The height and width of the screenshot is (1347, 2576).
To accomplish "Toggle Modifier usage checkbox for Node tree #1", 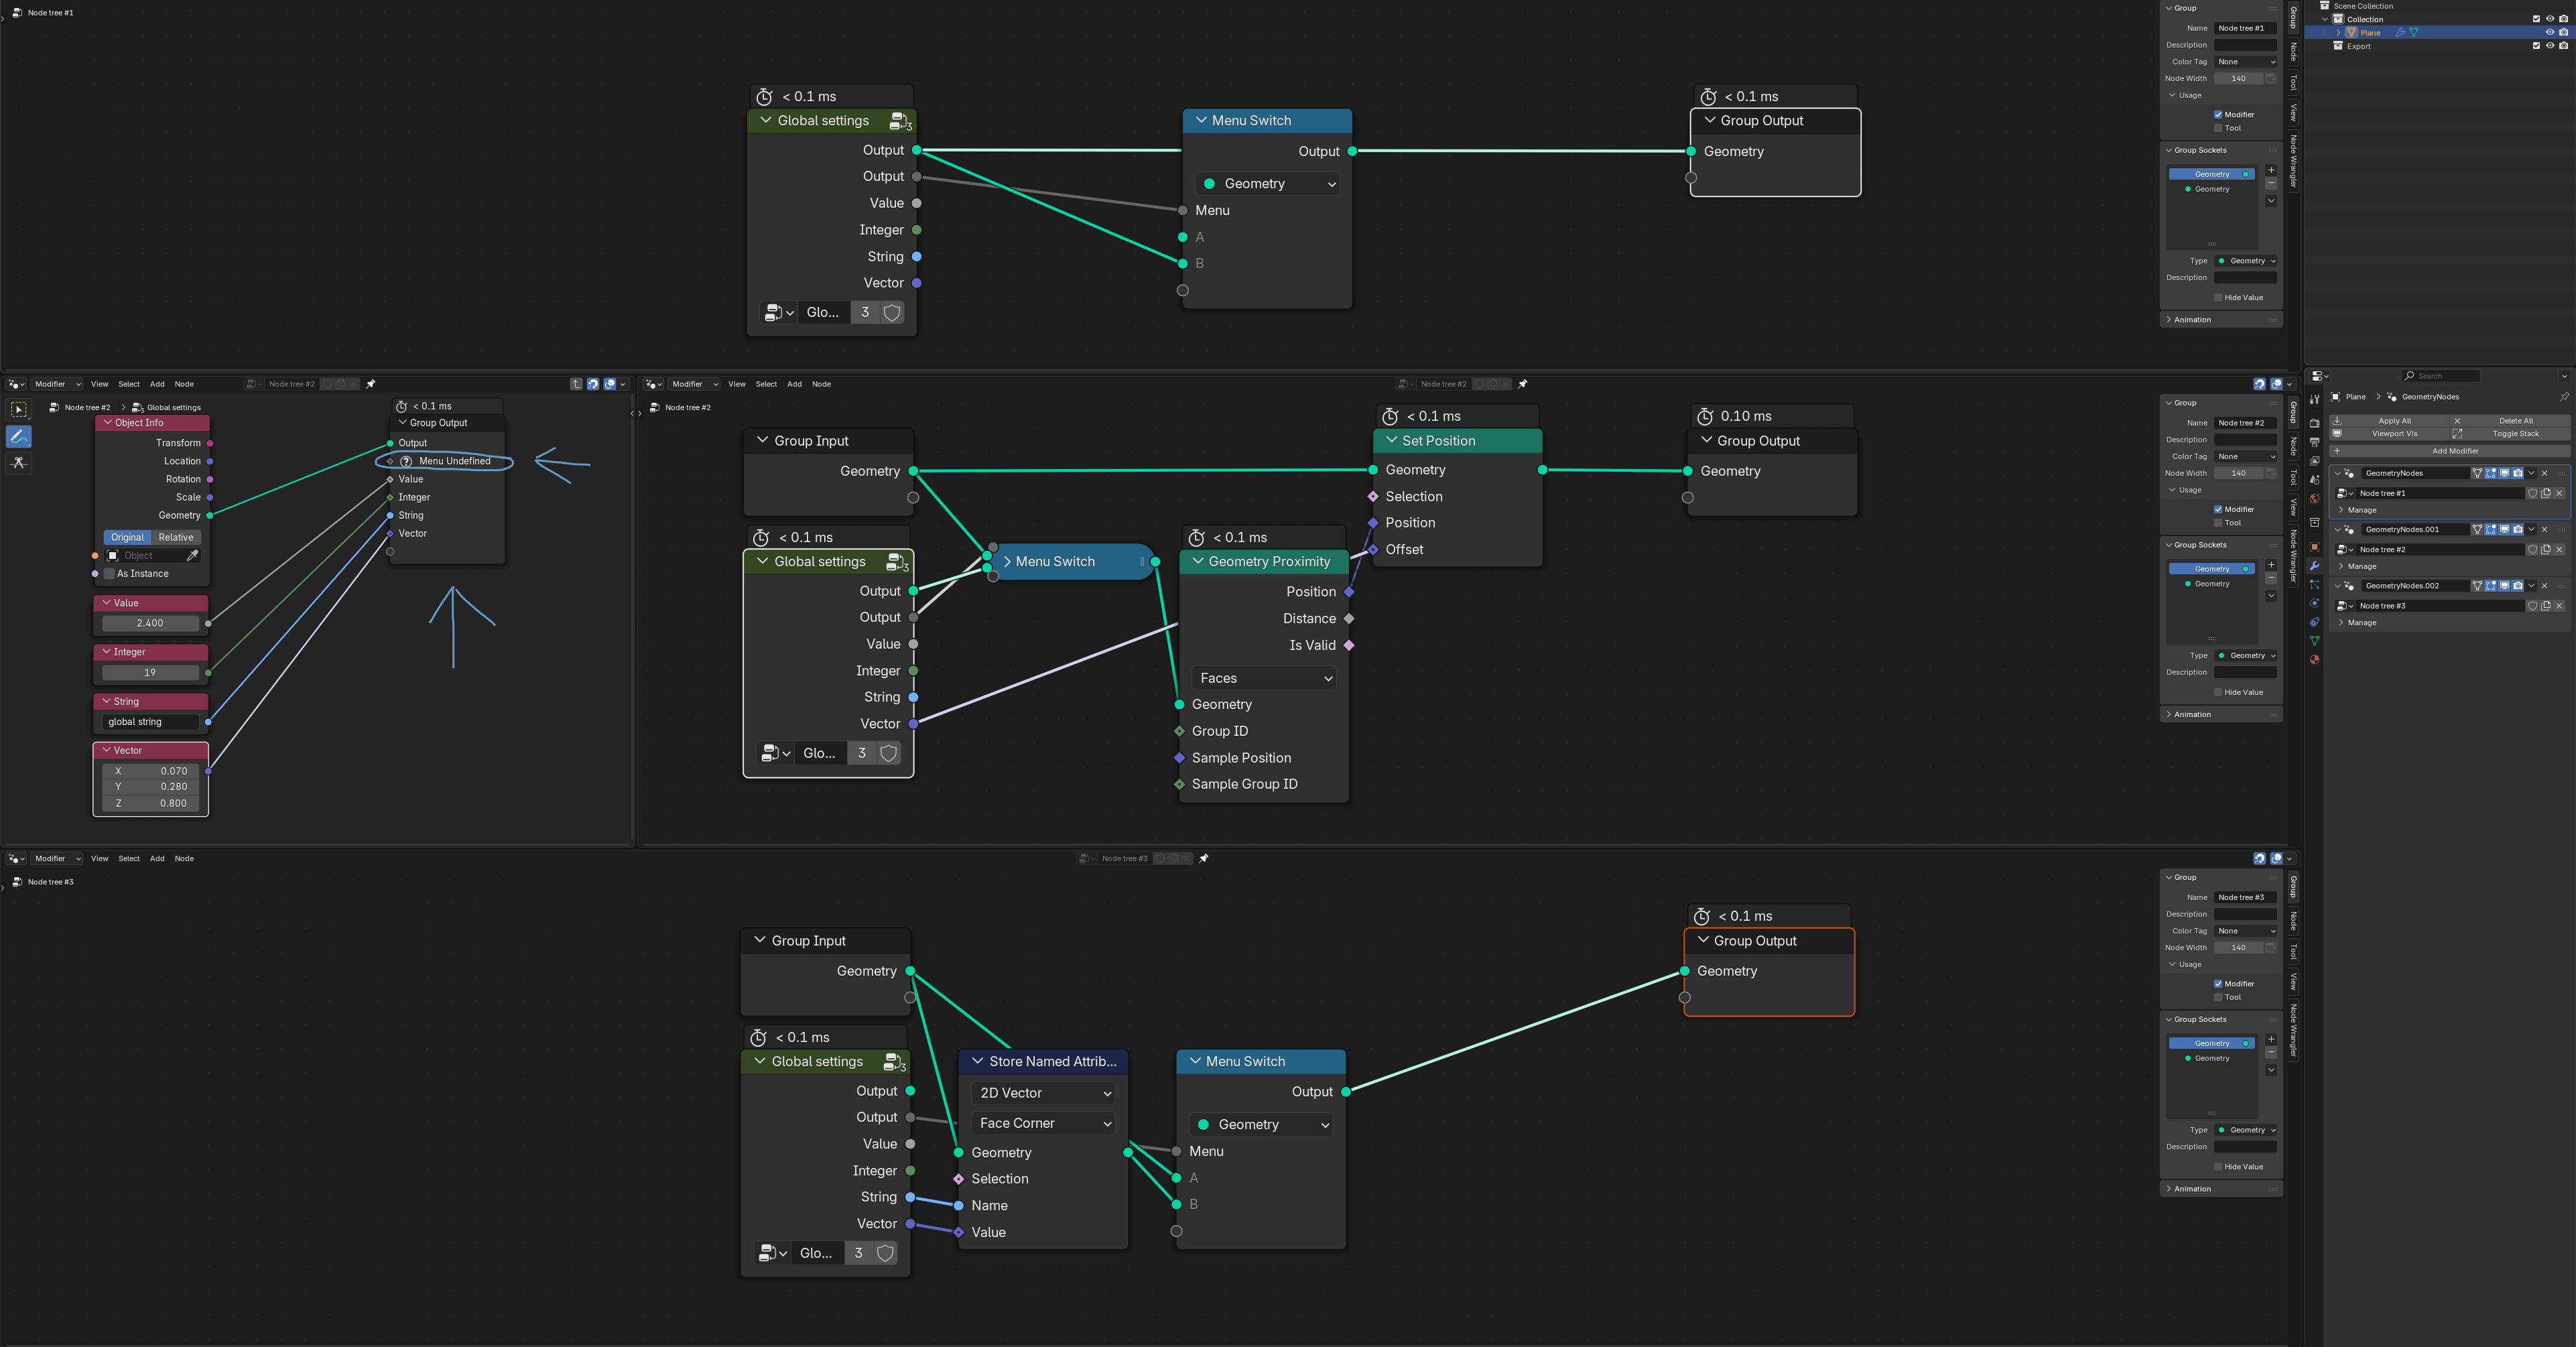I will pyautogui.click(x=2218, y=115).
